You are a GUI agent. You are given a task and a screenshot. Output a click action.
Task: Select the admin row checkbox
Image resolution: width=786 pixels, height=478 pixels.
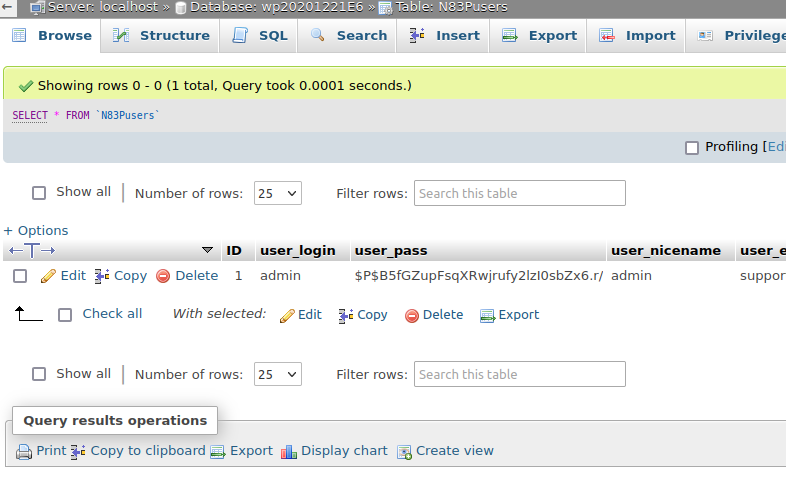pyautogui.click(x=20, y=276)
